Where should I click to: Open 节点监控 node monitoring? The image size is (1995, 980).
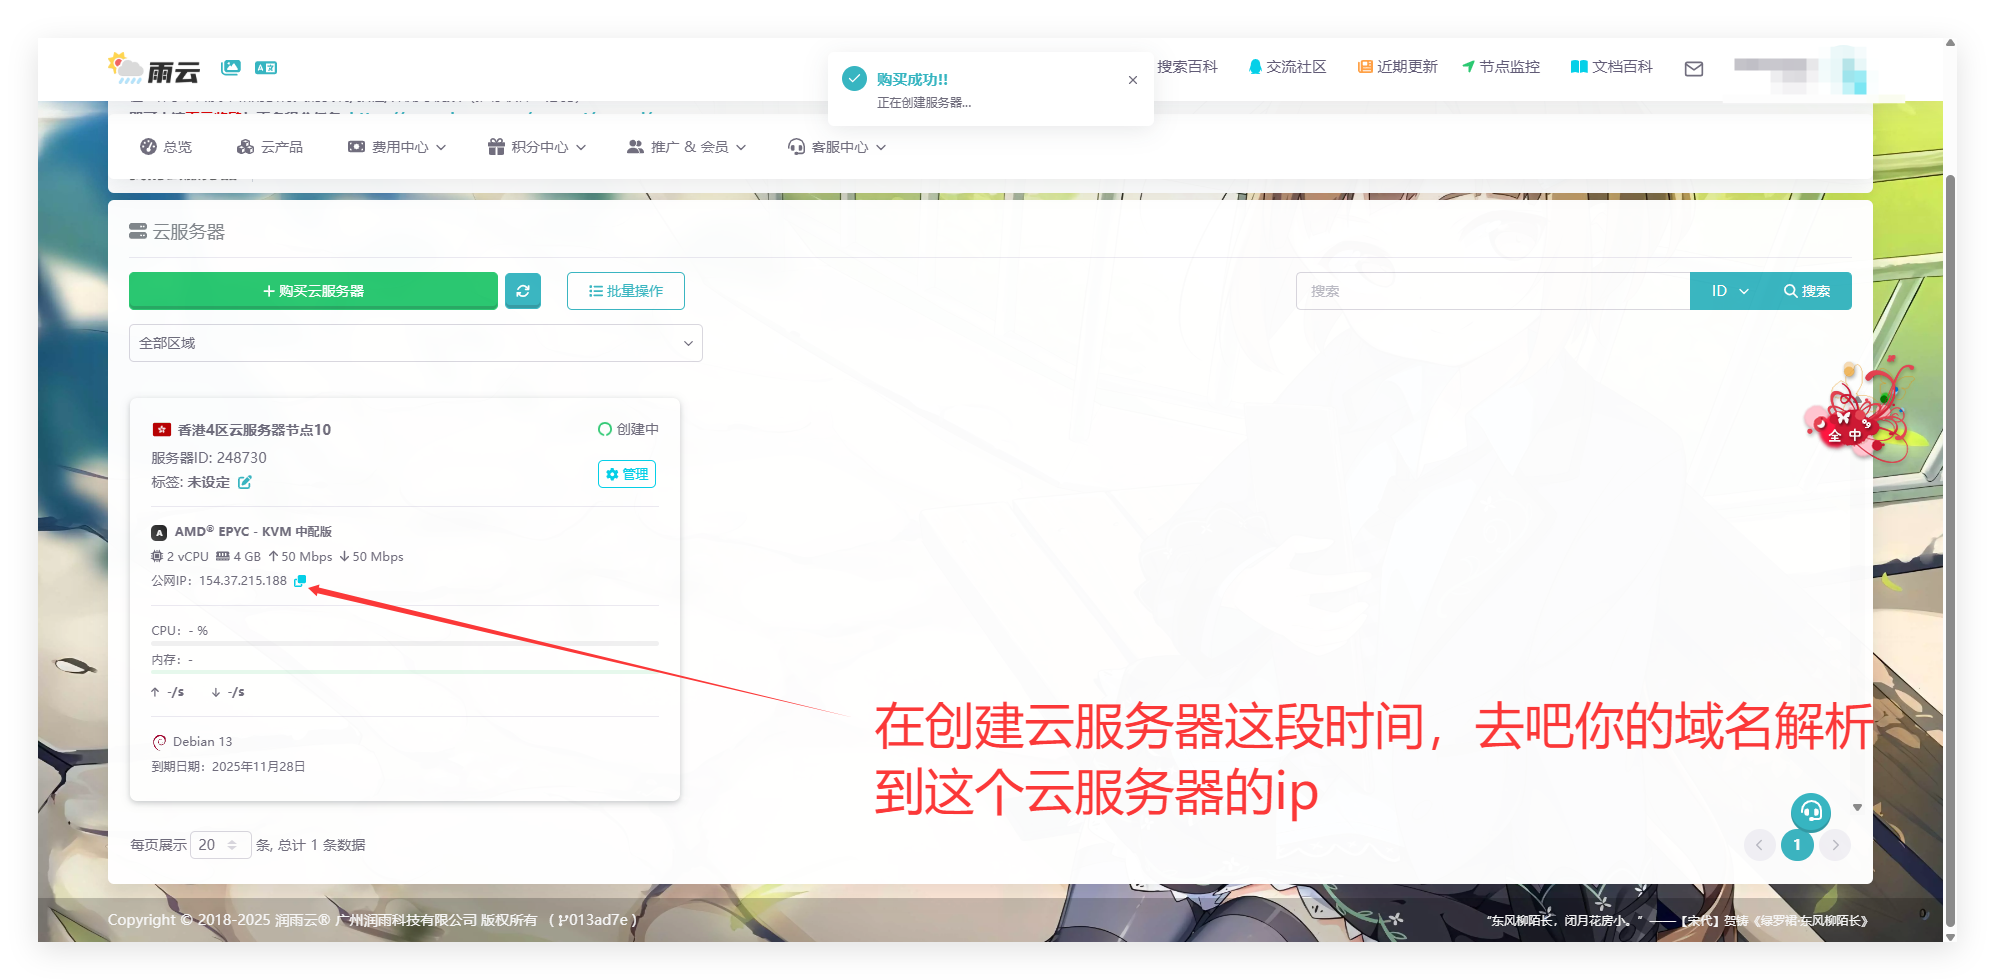click(x=1501, y=66)
